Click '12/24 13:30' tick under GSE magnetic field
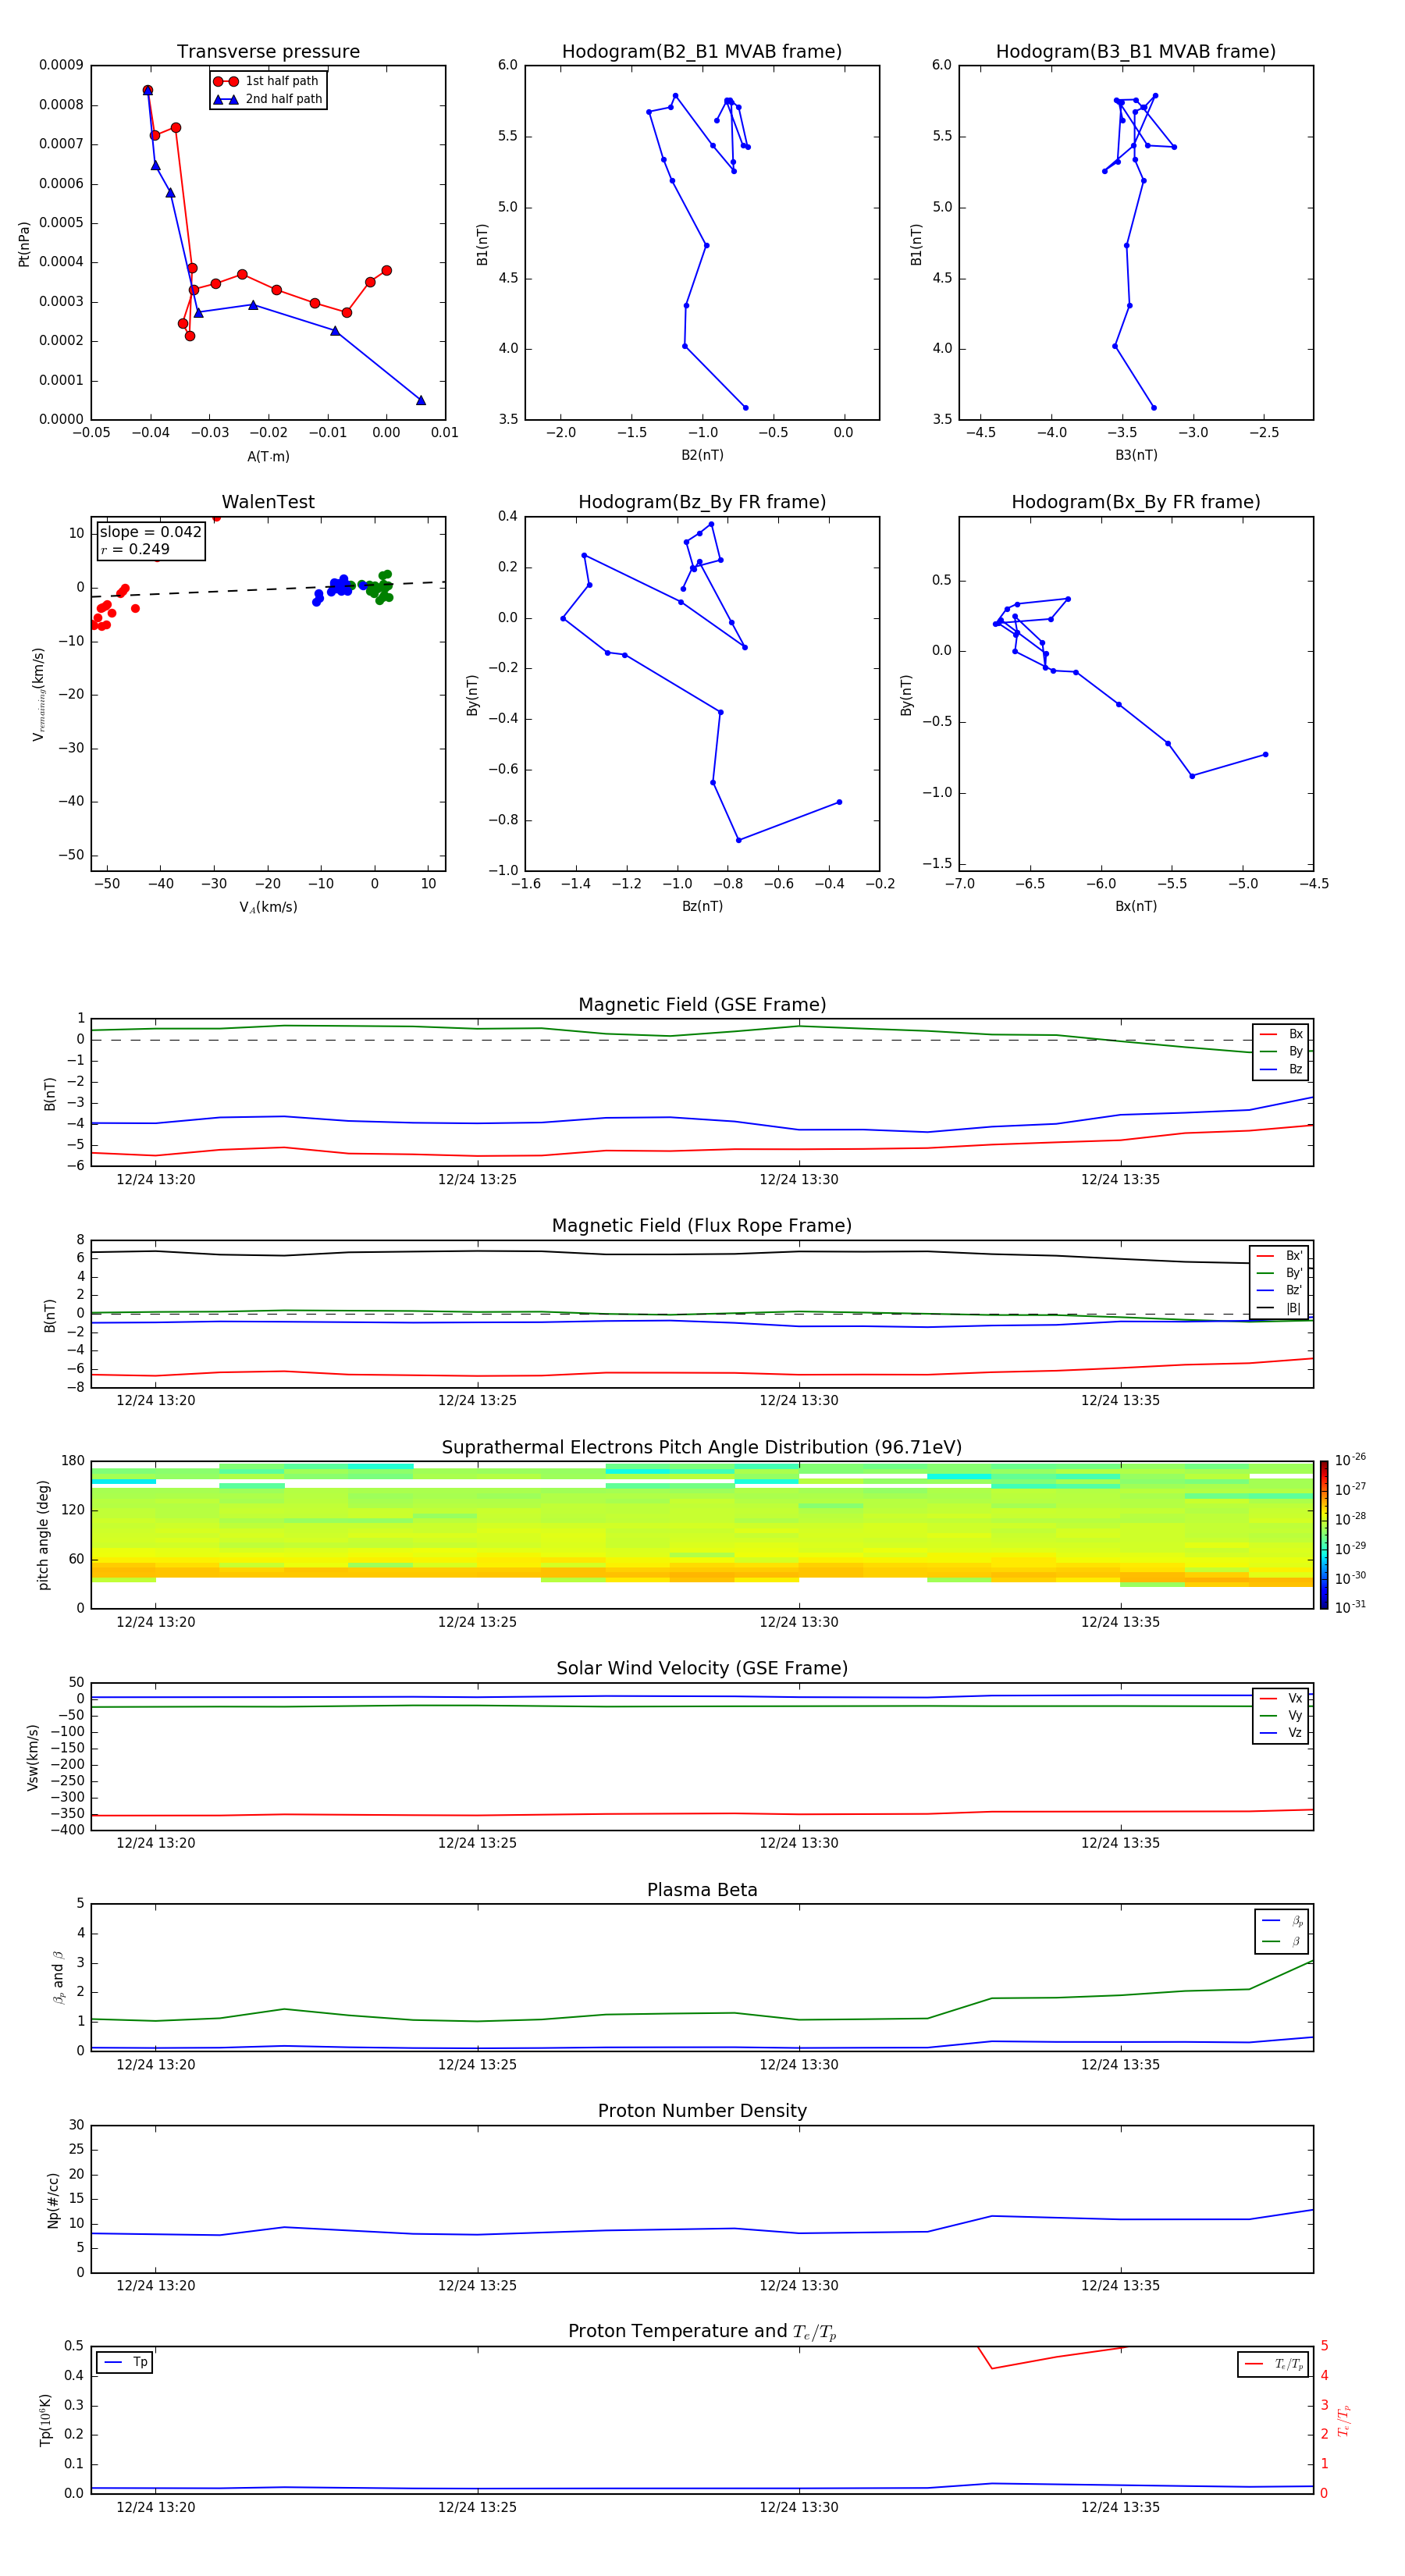The width and height of the screenshot is (1405, 2576). pos(798,1179)
